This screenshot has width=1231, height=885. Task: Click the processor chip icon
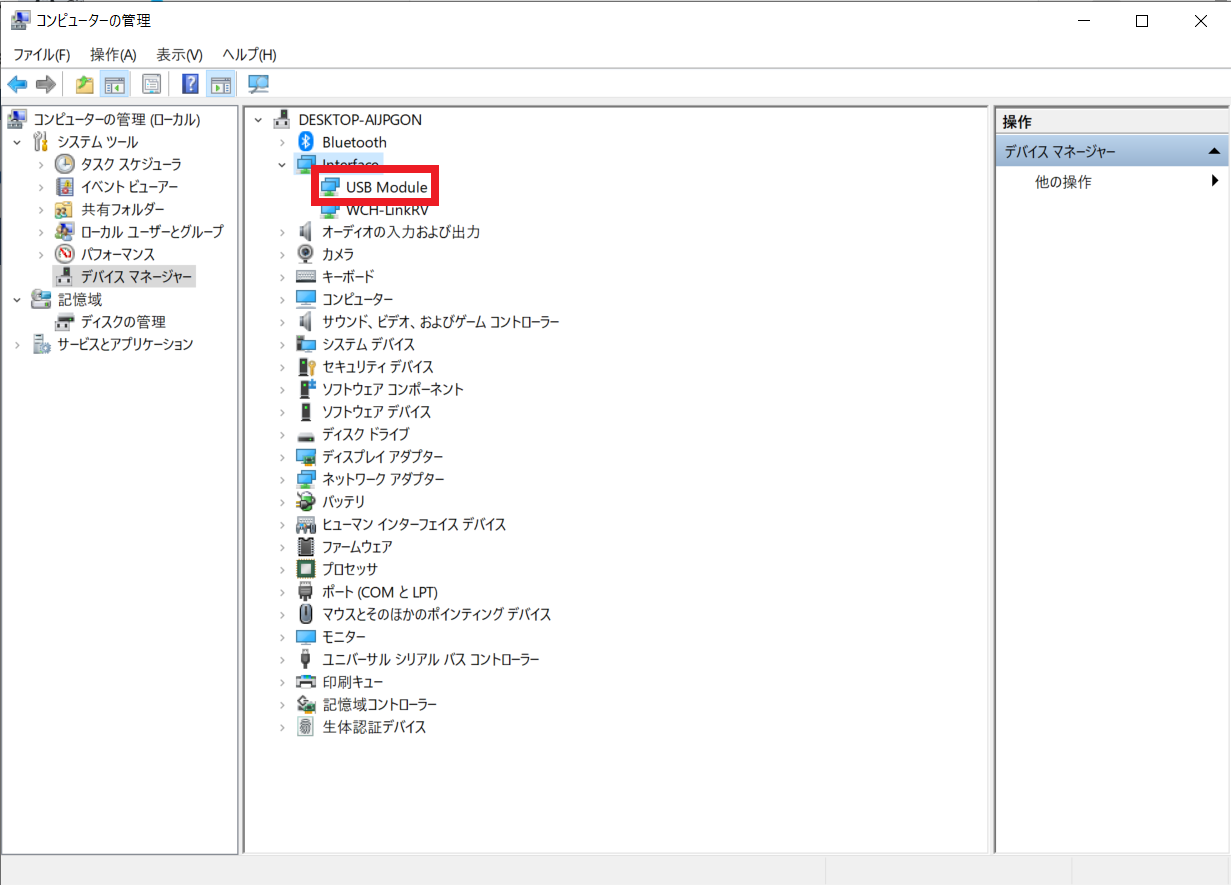(x=307, y=569)
